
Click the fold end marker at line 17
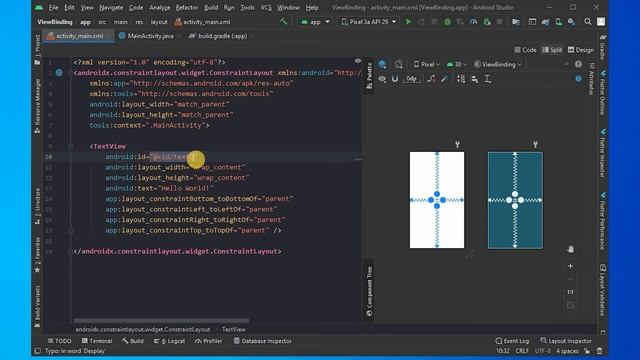tap(71, 230)
